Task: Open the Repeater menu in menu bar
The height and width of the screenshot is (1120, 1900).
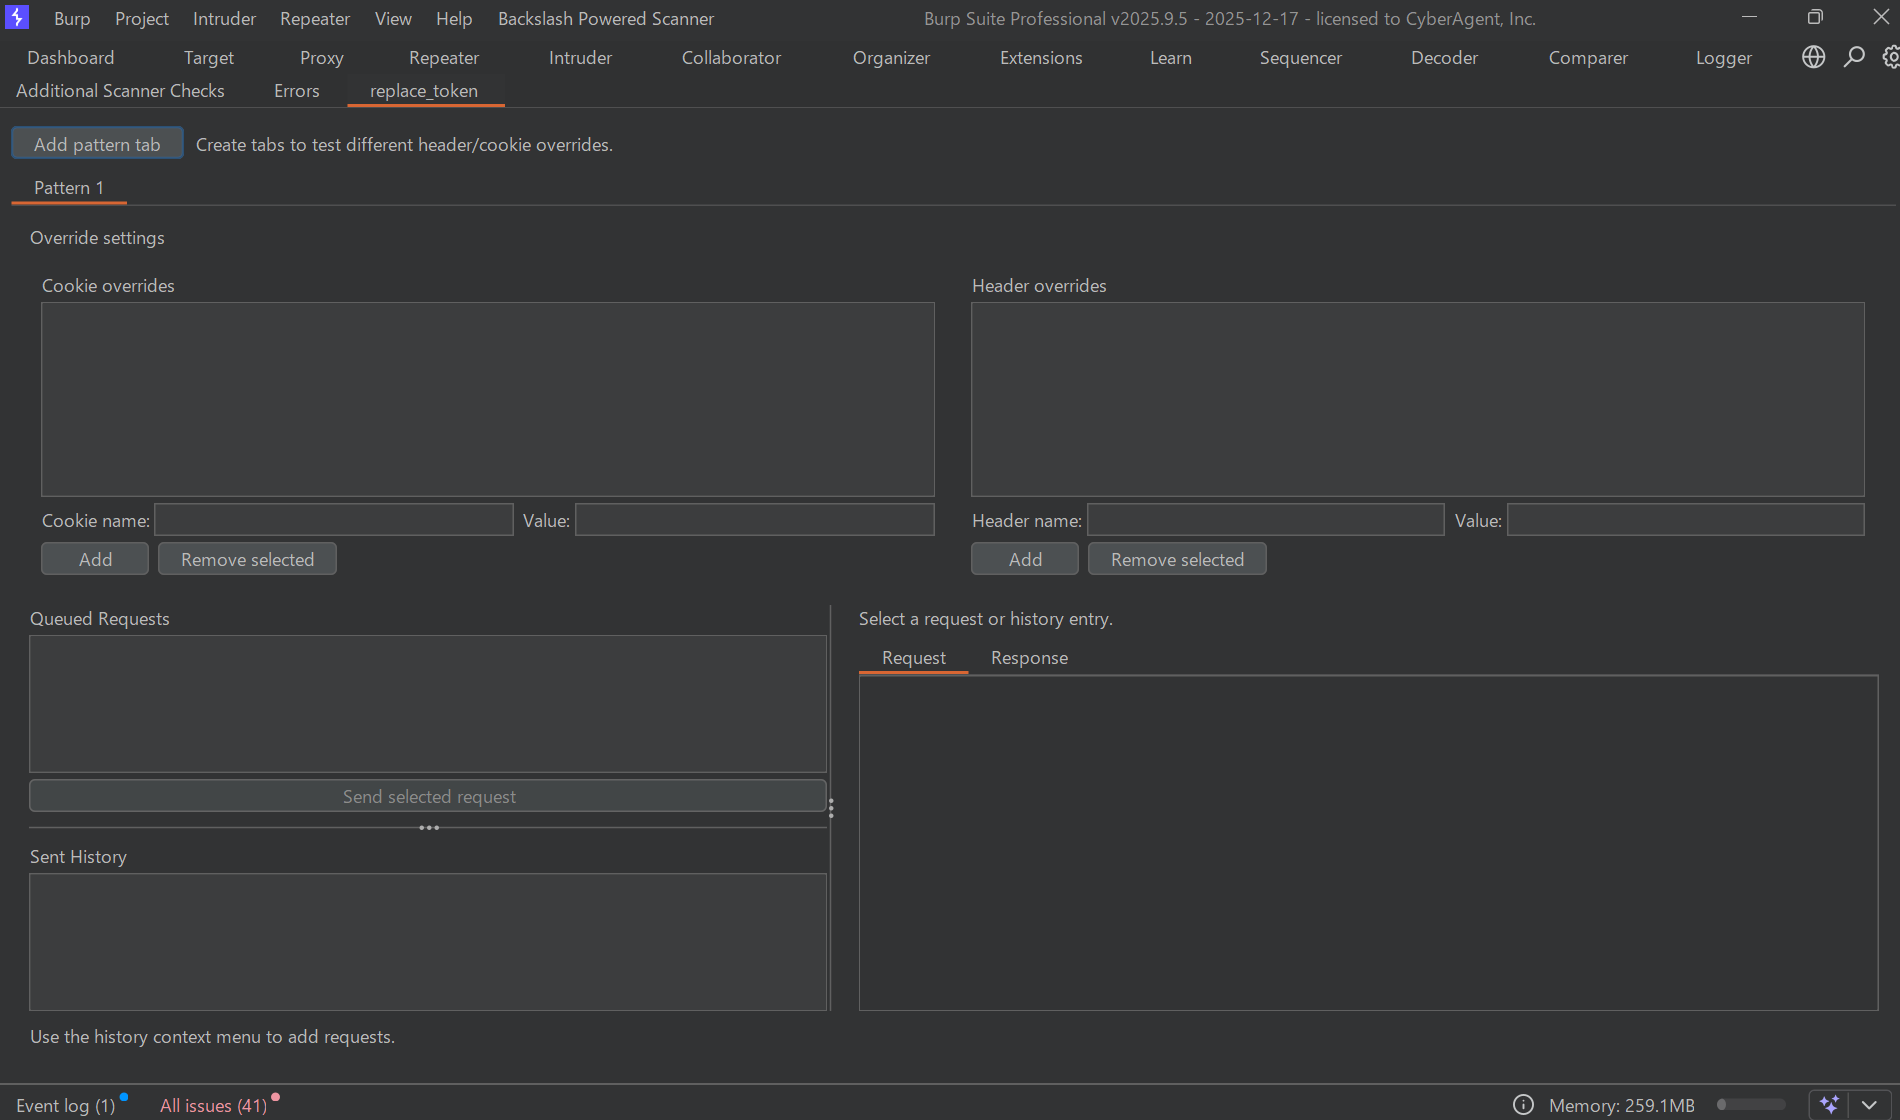Action: (315, 18)
